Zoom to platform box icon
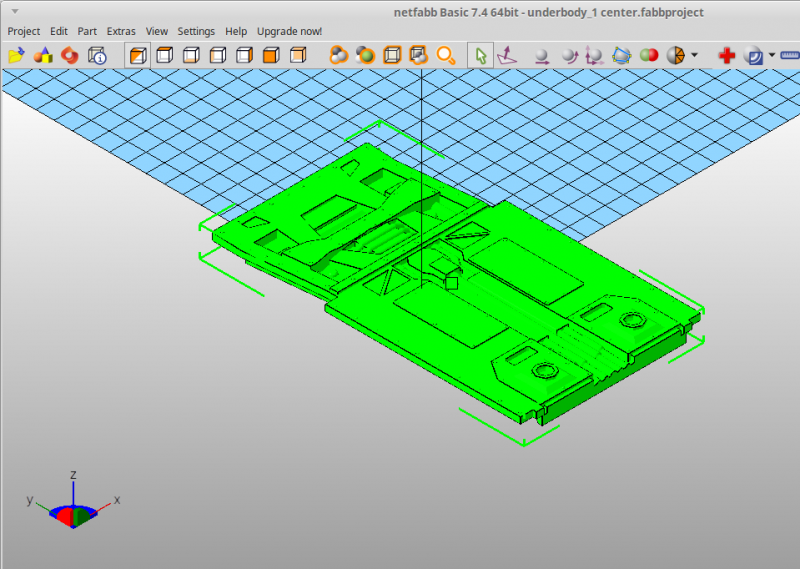 tap(392, 55)
